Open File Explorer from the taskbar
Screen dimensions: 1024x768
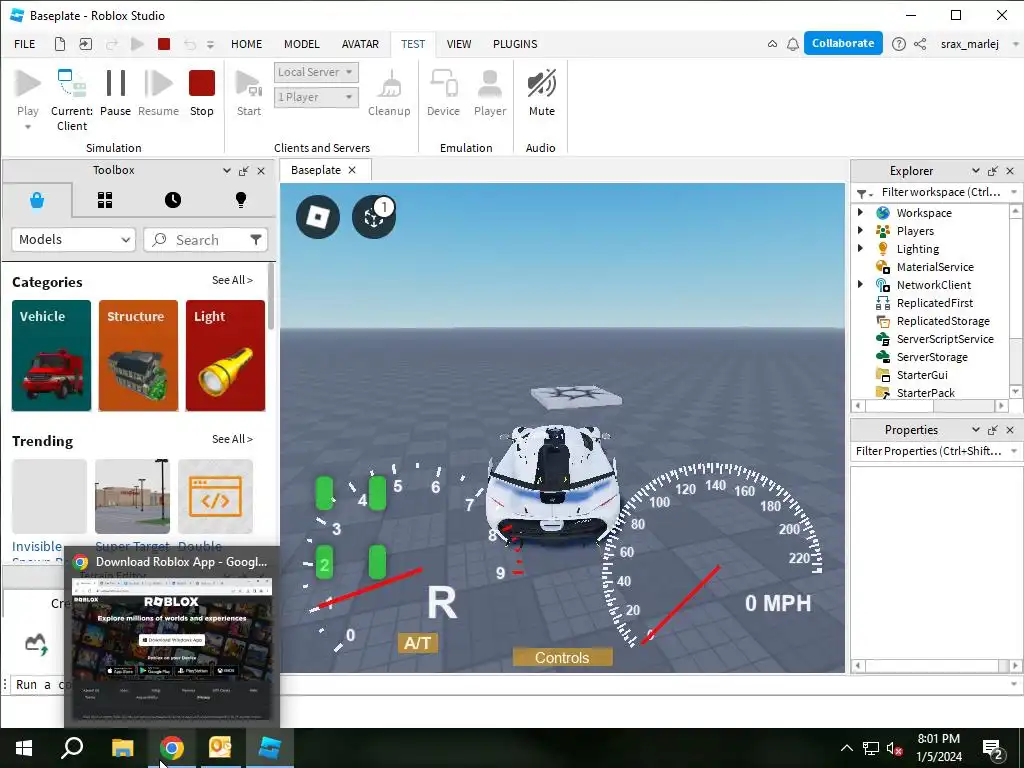click(122, 748)
